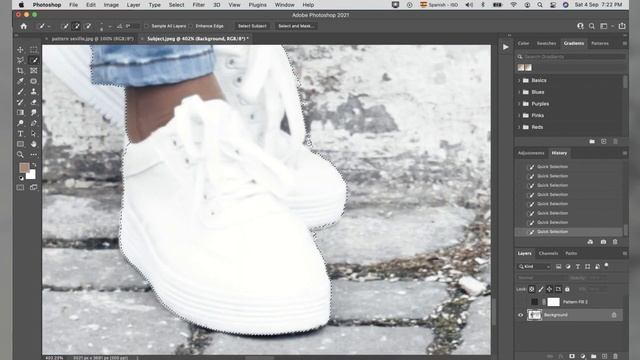Create new snapshot in History panel
Image resolution: width=640 pixels, height=360 pixels.
click(603, 242)
